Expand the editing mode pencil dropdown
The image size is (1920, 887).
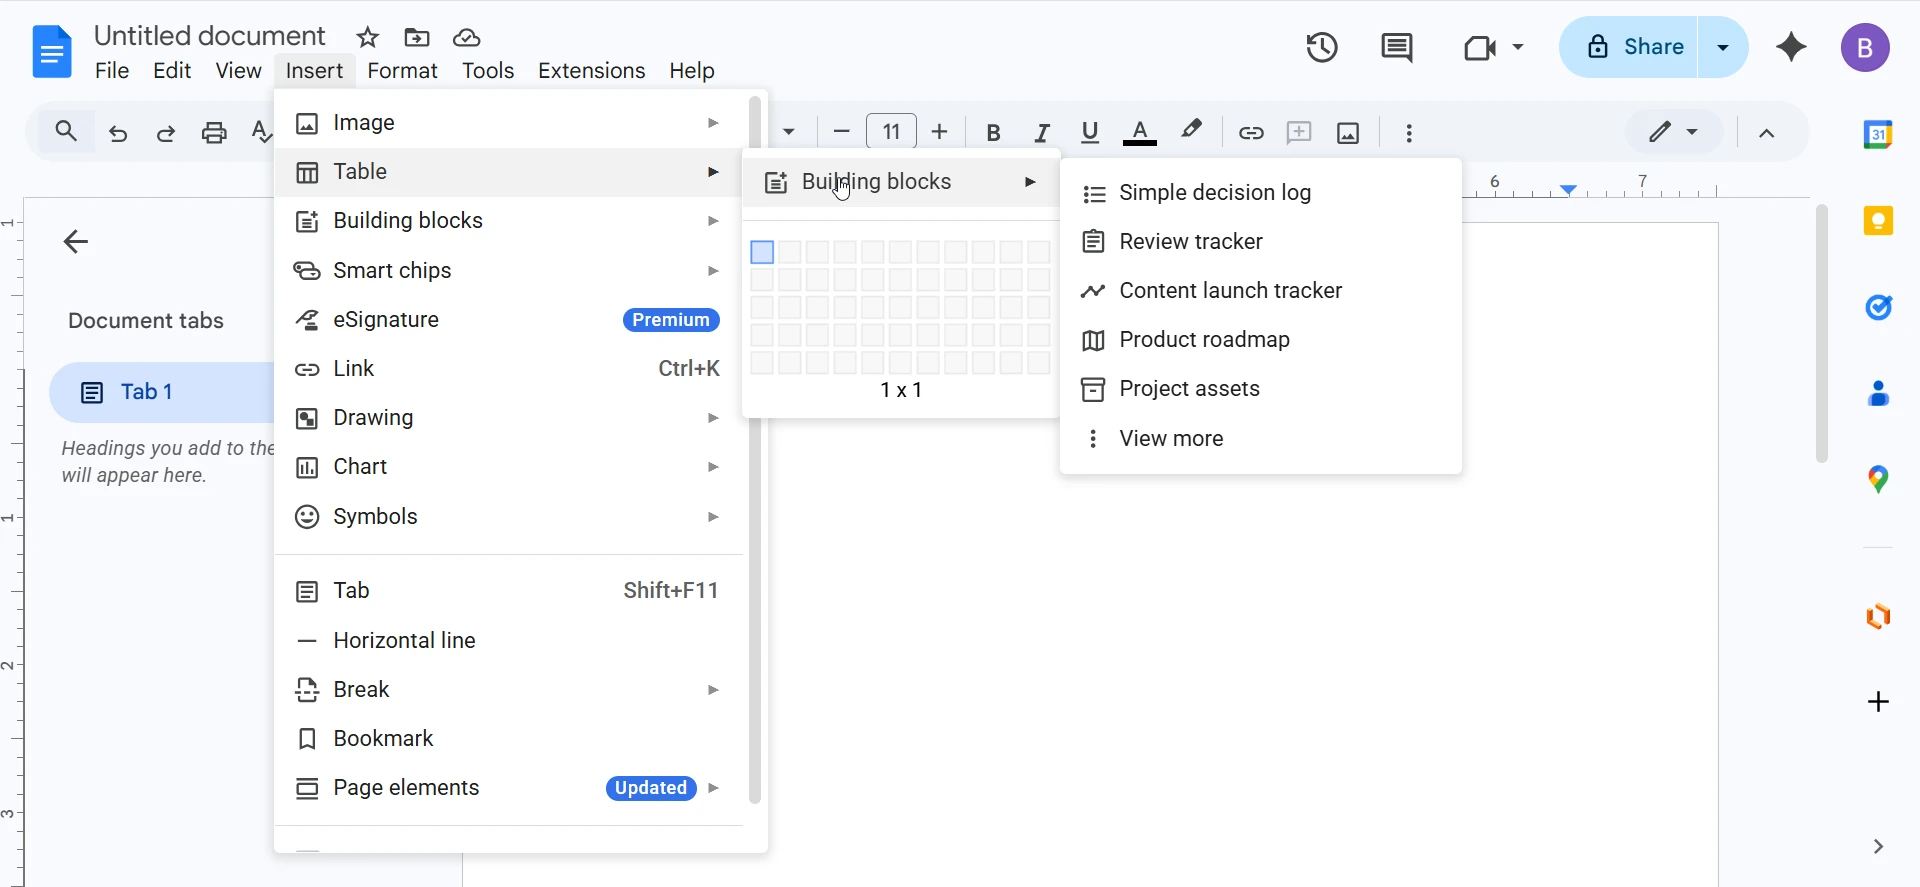click(x=1674, y=132)
